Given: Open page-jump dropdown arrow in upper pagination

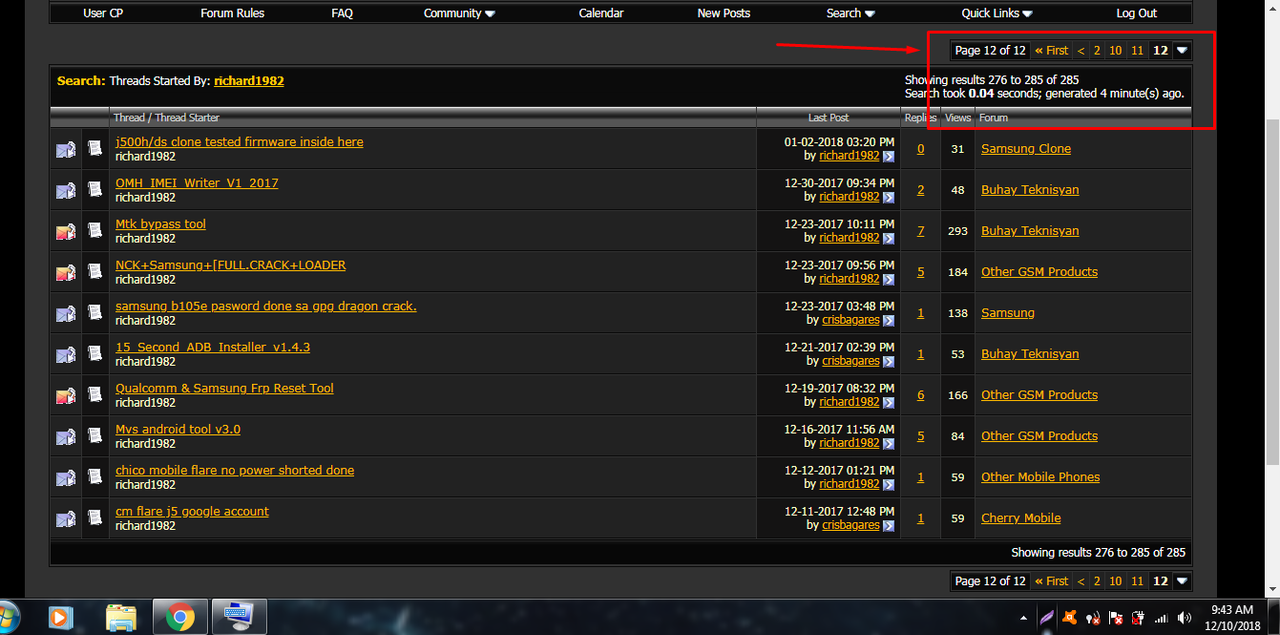Looking at the screenshot, I should point(1182,50).
